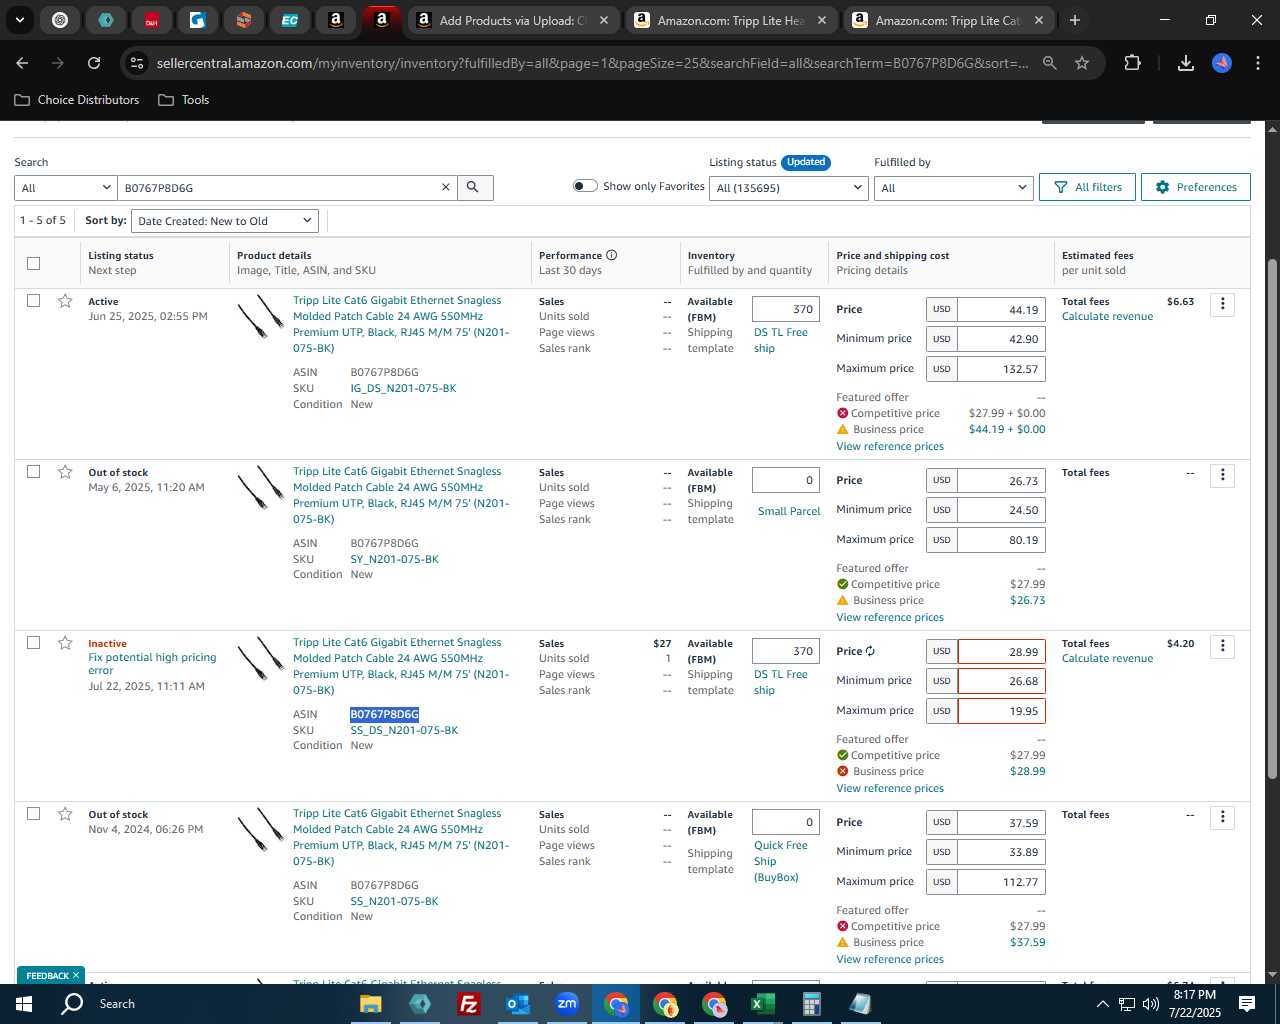Open the browser zoom magnifier in address bar
This screenshot has height=1024, width=1280.
[1049, 63]
